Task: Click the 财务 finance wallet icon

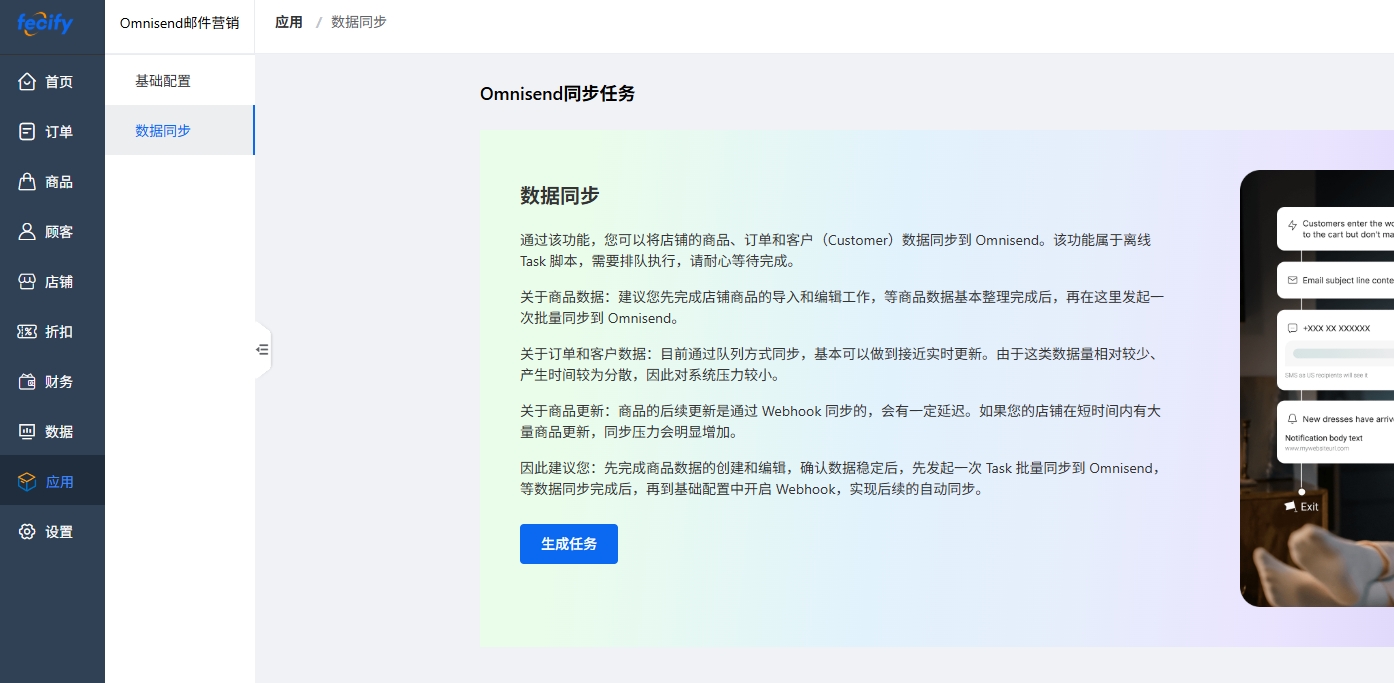Action: [x=28, y=382]
